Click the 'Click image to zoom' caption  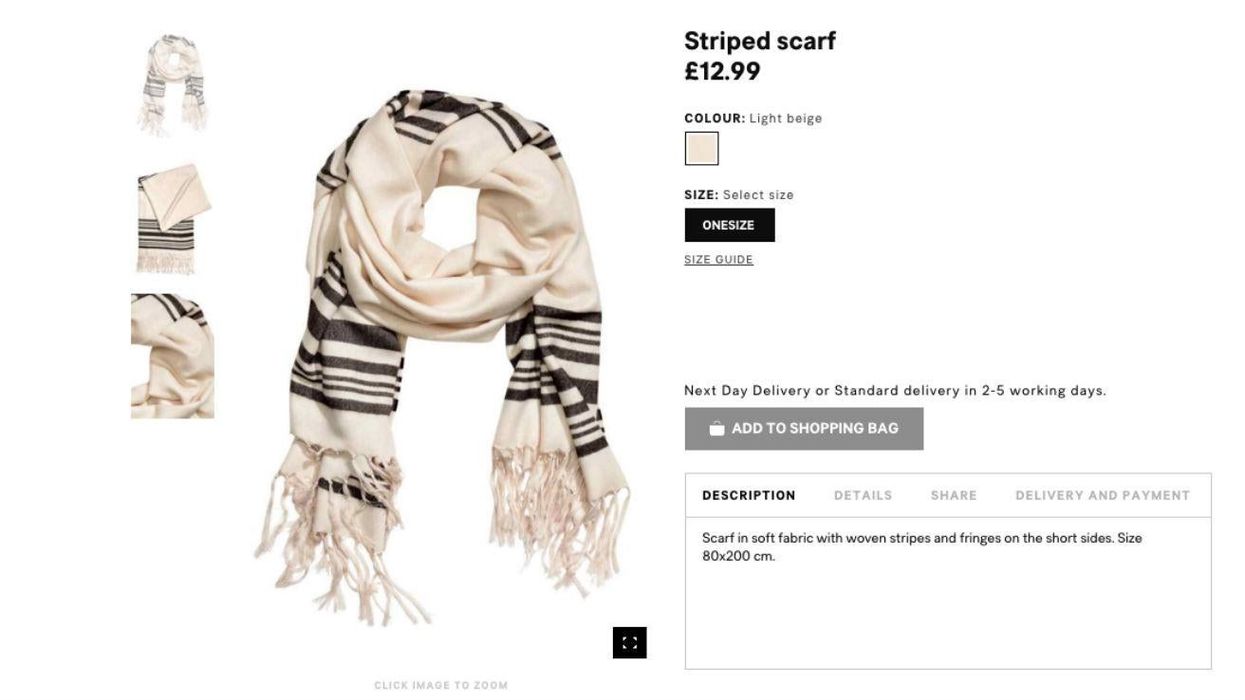[x=441, y=686]
